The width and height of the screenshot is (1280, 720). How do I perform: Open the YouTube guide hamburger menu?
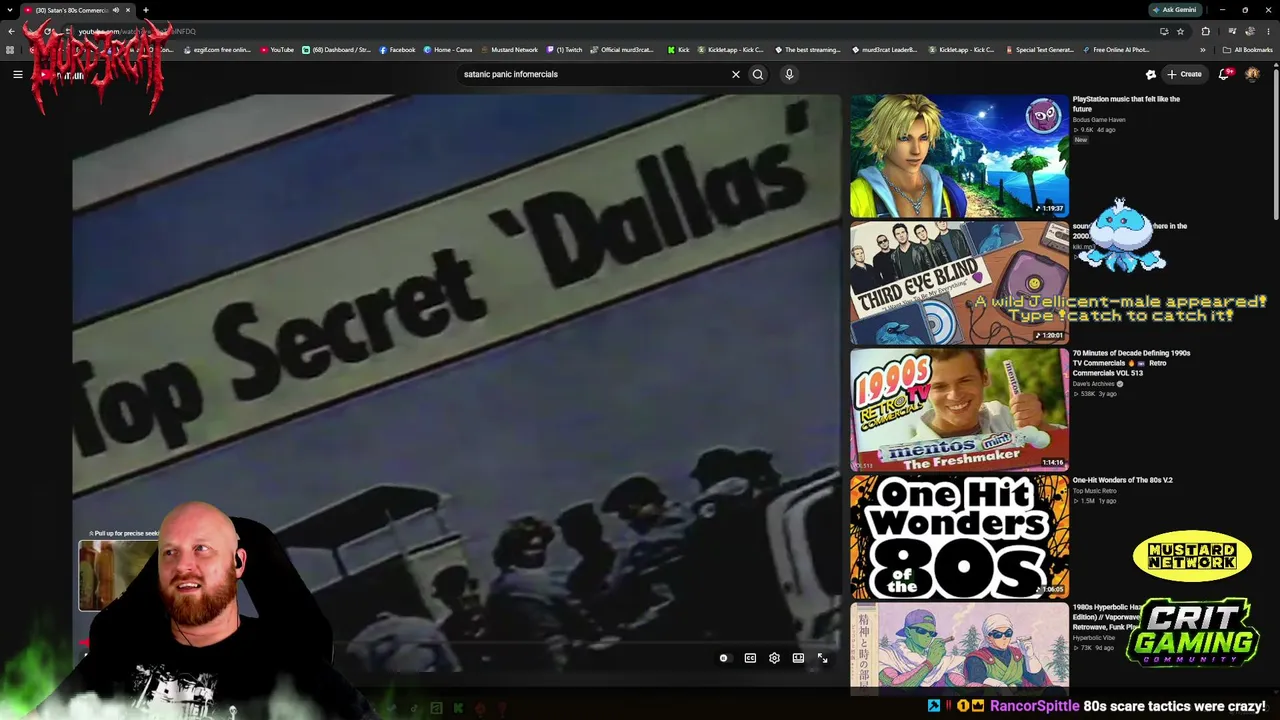18,74
